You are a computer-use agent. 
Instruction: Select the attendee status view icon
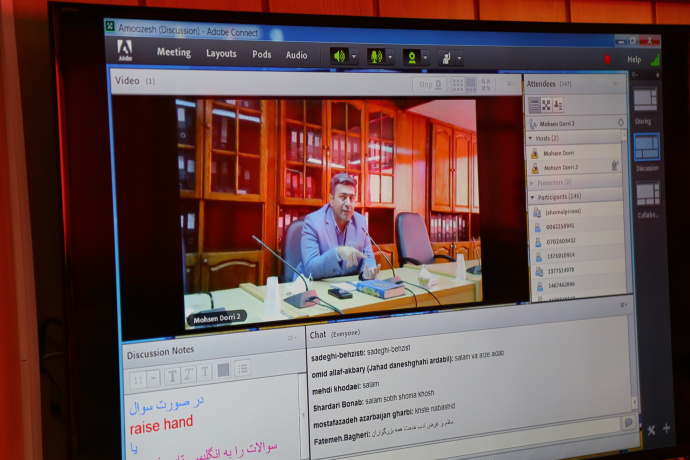click(x=557, y=105)
